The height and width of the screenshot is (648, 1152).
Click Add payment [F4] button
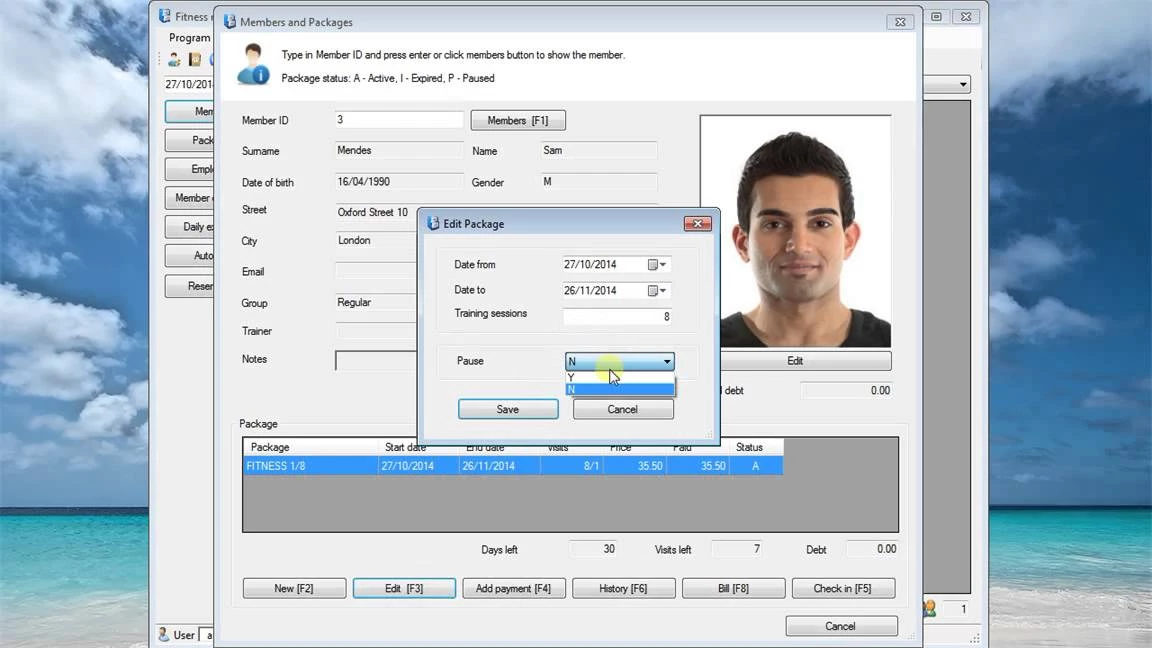click(513, 589)
